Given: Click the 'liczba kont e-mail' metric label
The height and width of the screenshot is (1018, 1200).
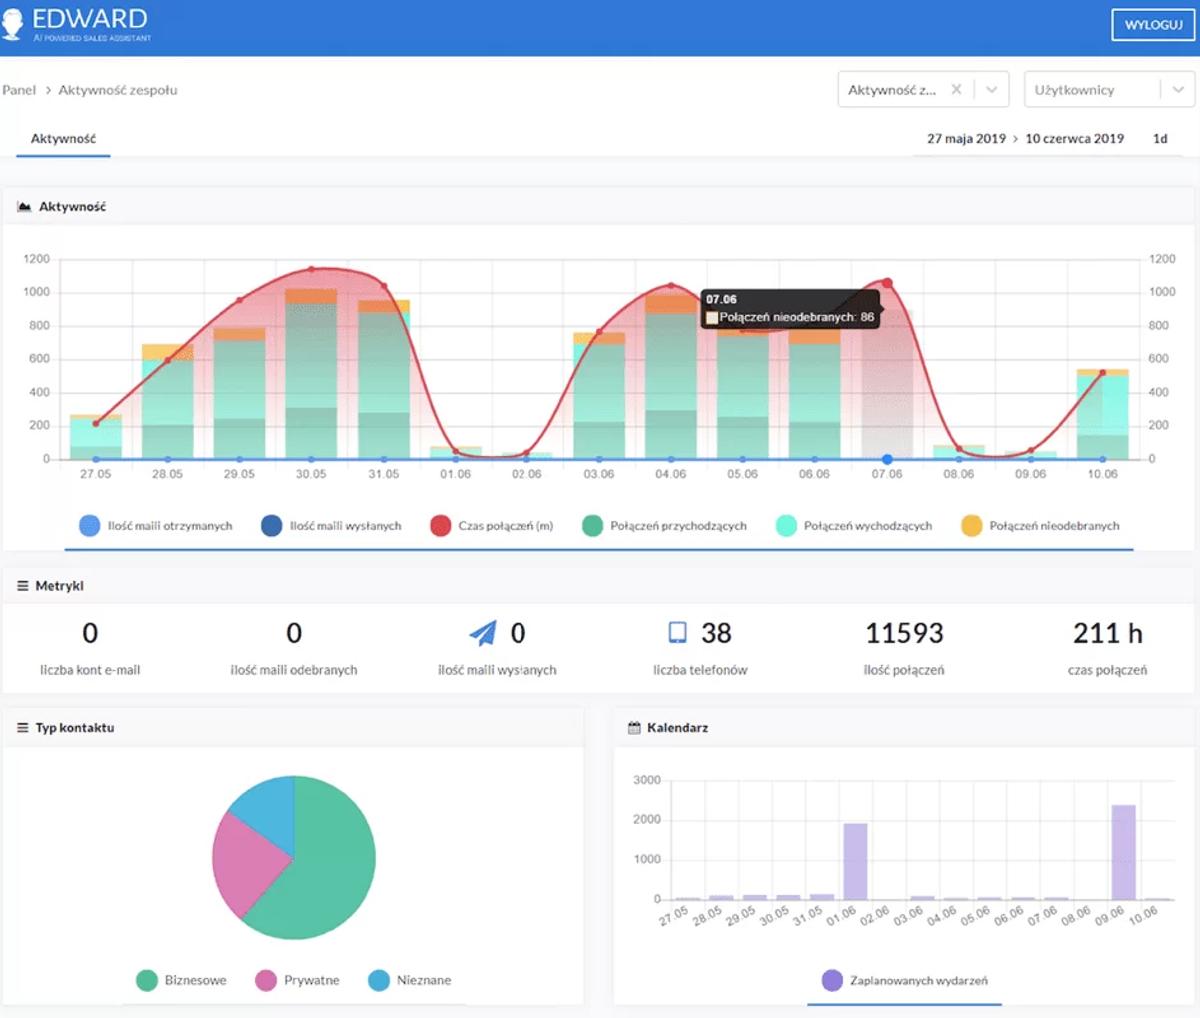Looking at the screenshot, I should 90,670.
